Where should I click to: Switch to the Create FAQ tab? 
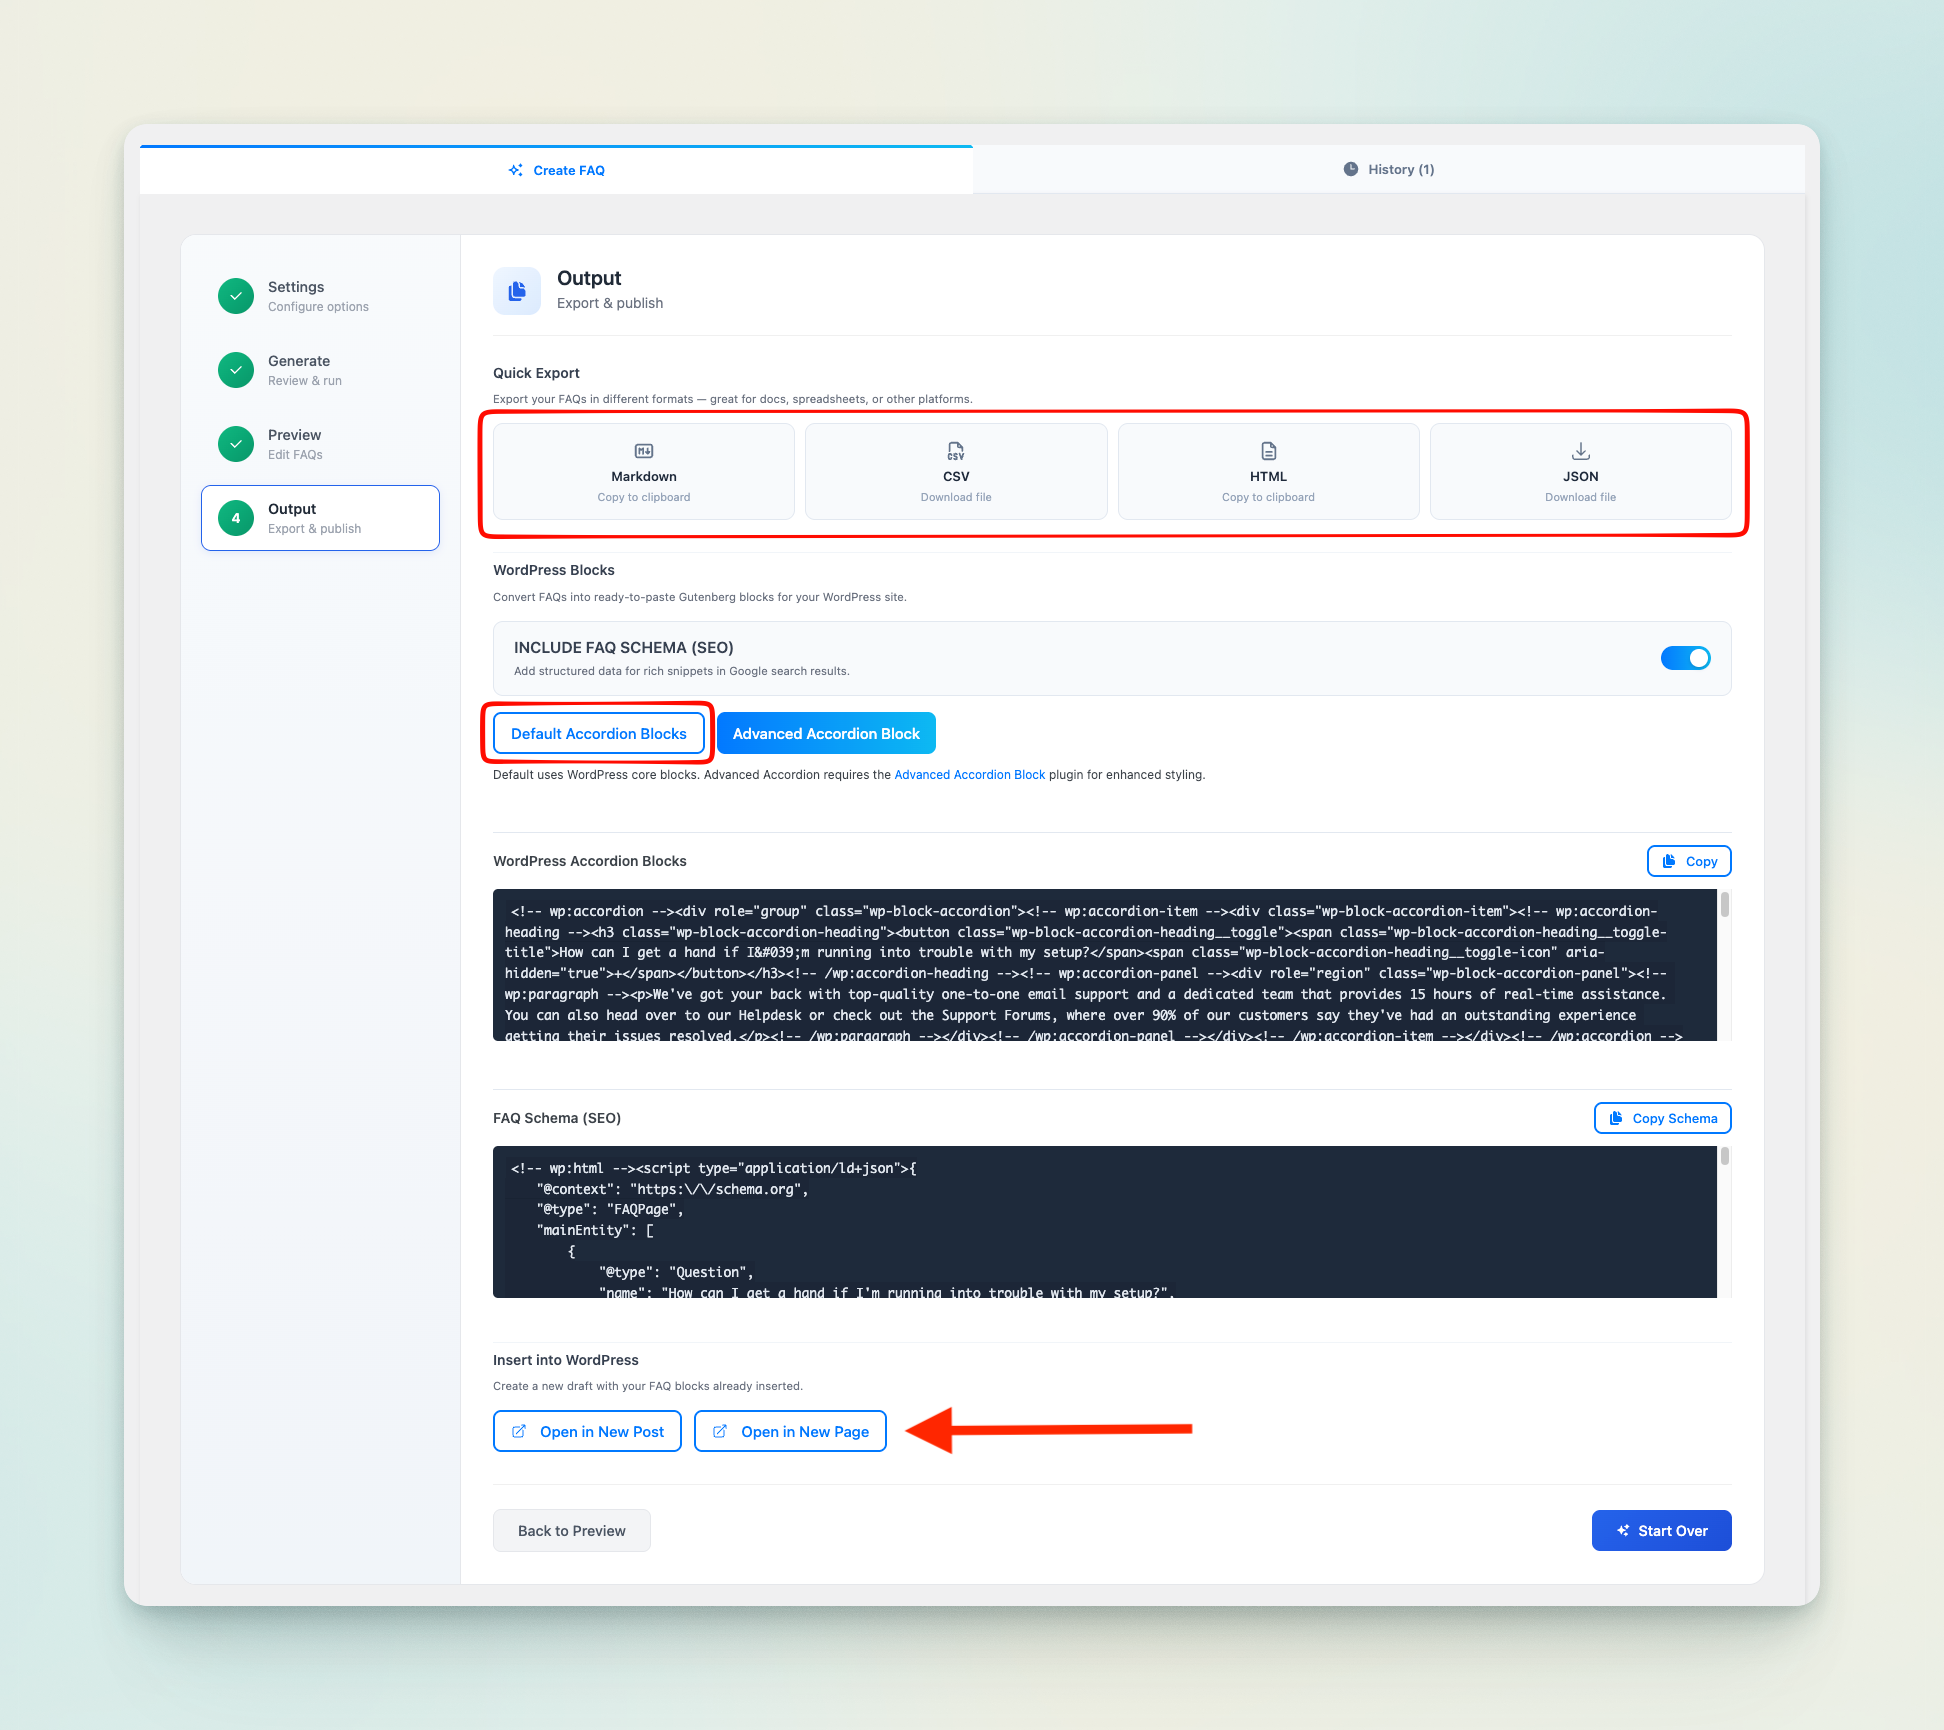coord(557,170)
